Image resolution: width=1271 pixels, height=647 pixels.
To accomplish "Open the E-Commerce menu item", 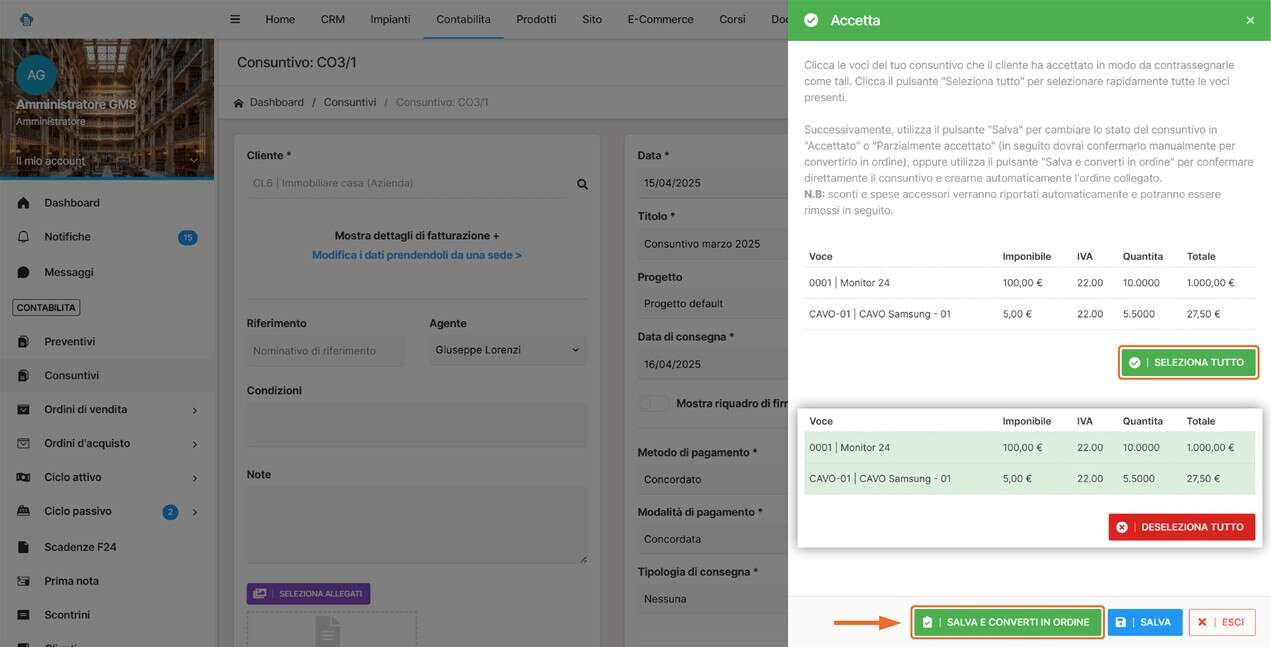I will tap(660, 19).
